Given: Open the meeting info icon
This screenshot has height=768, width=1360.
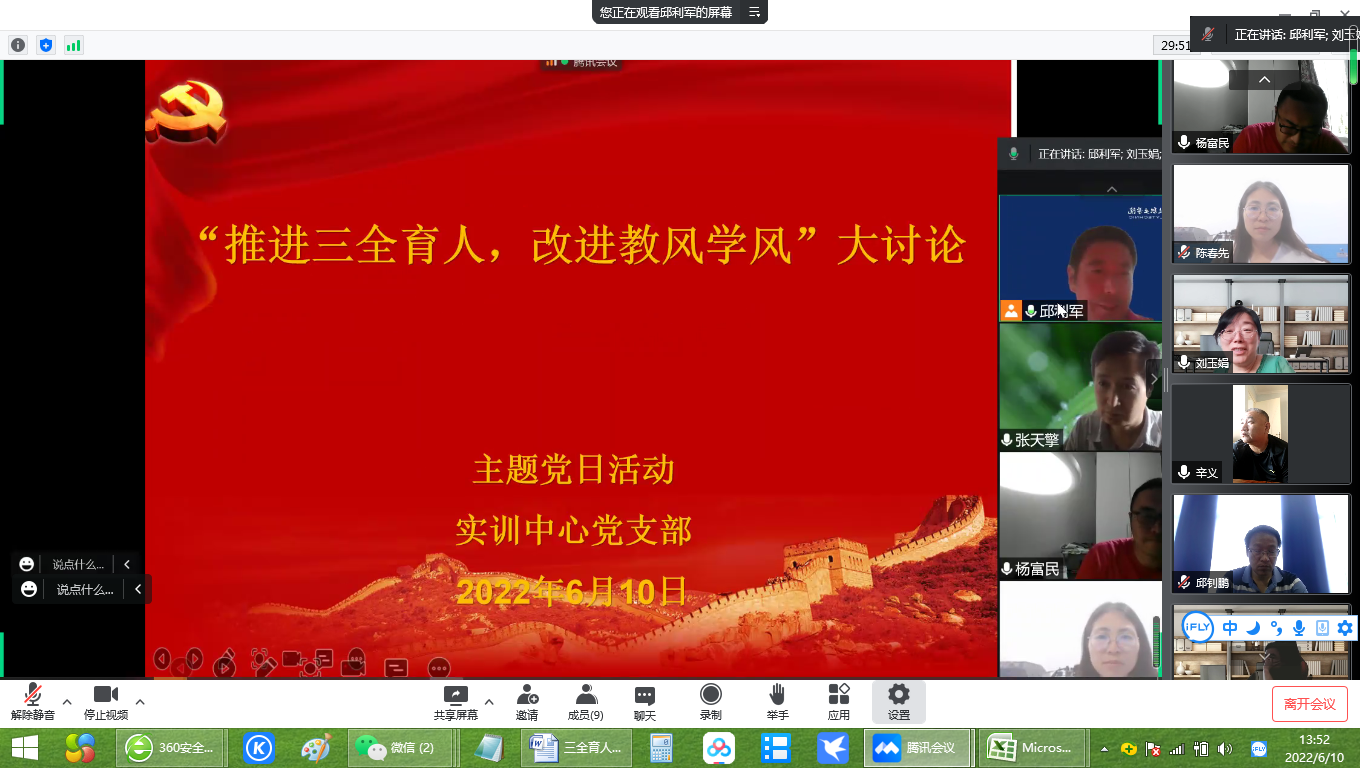Looking at the screenshot, I should [18, 45].
